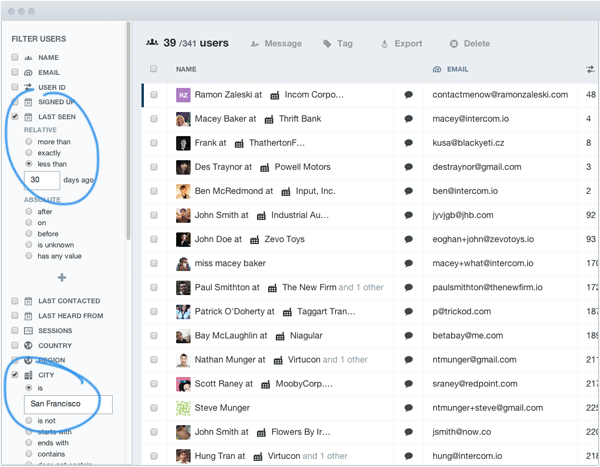Enable the LAST CONTACTED filter checkbox
Image resolution: width=600 pixels, height=467 pixels.
(15, 300)
